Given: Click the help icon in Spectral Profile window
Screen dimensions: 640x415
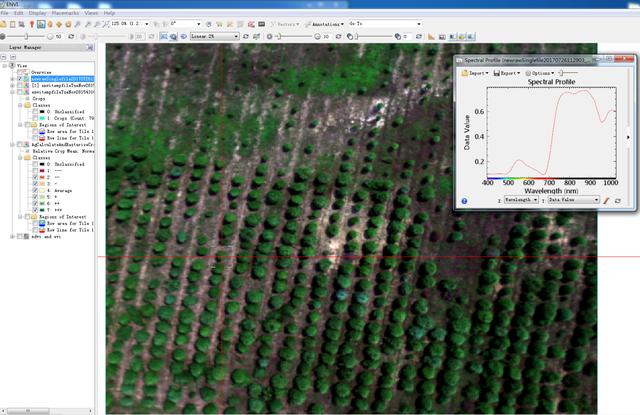Looking at the screenshot, I should tap(465, 200).
